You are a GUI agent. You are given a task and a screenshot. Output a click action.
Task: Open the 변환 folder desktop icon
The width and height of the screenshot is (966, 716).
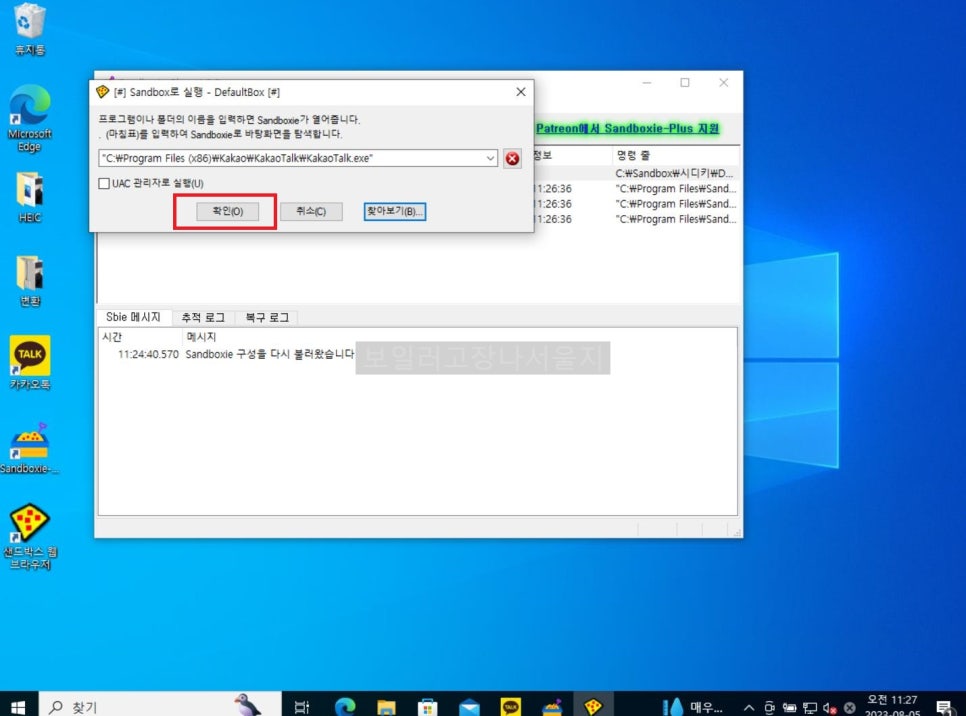click(29, 280)
